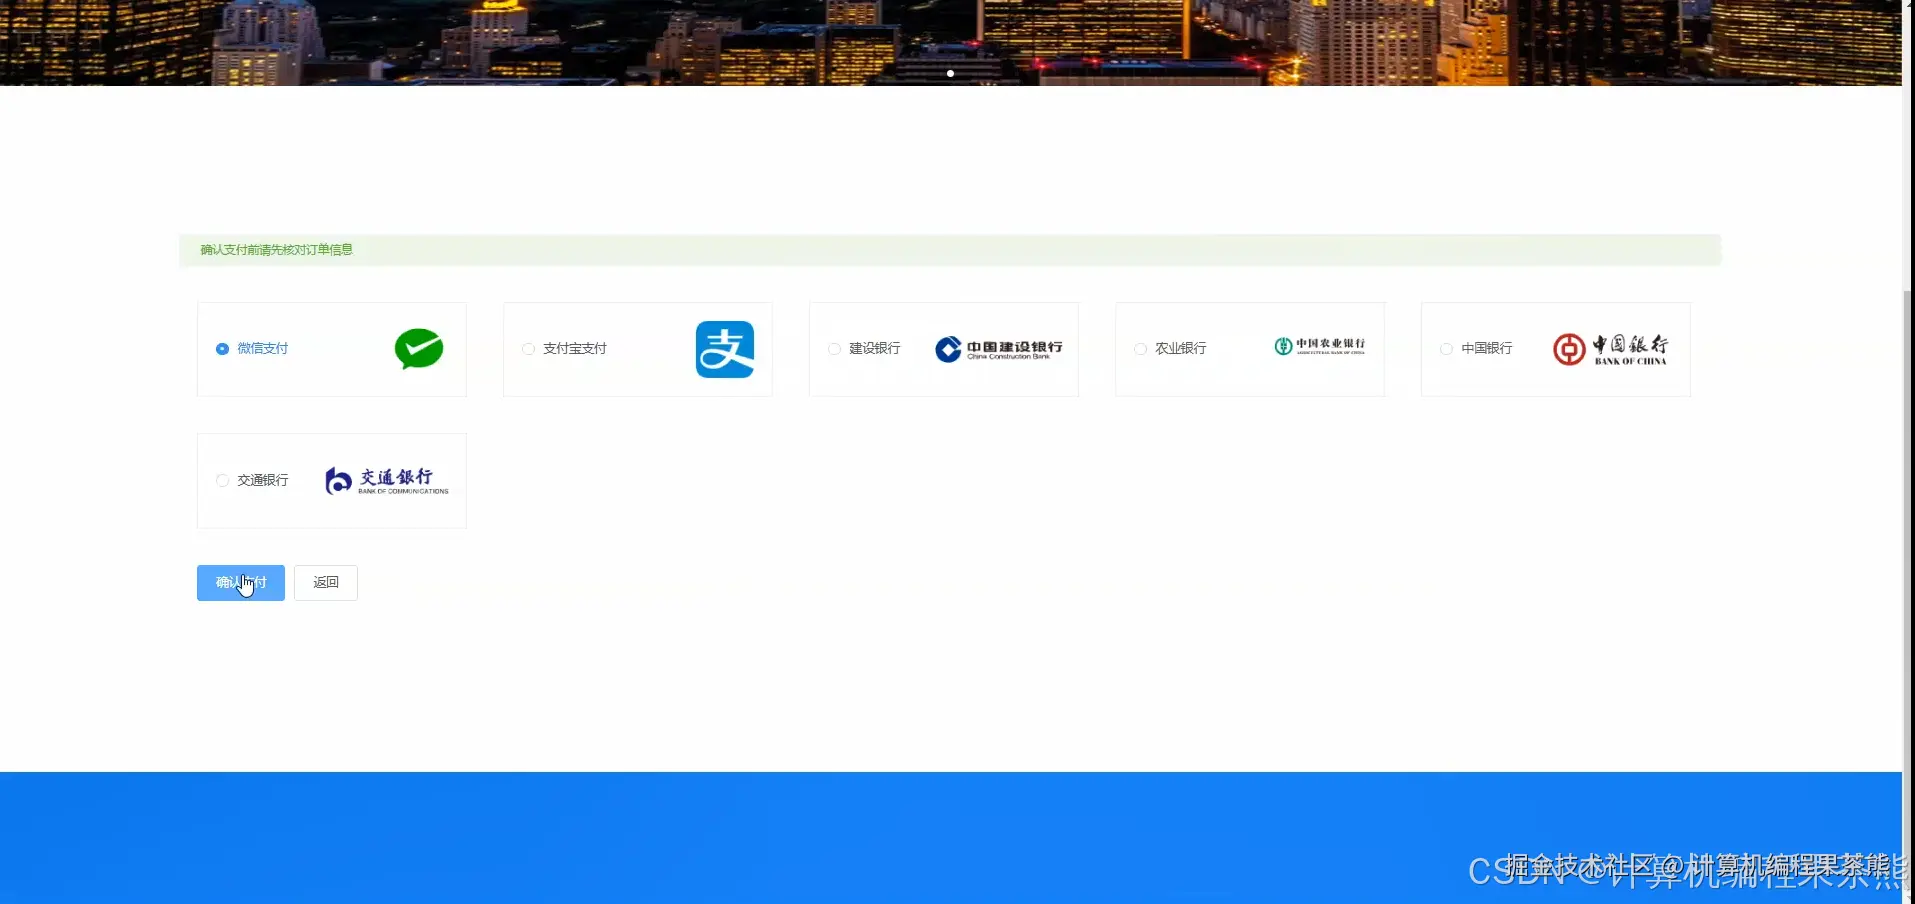Select the 支付宝支付 radio option
1915x904 pixels.
528,349
